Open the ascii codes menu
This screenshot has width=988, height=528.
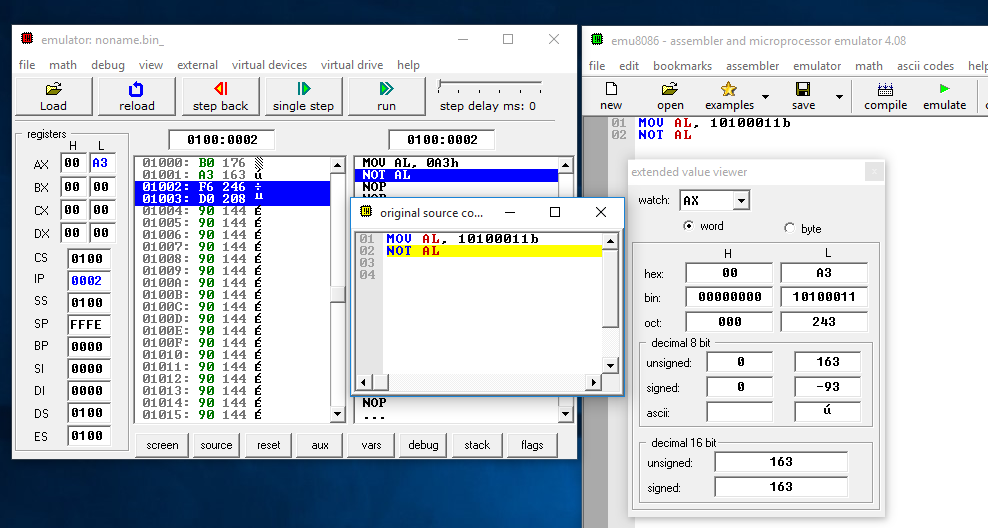(925, 66)
